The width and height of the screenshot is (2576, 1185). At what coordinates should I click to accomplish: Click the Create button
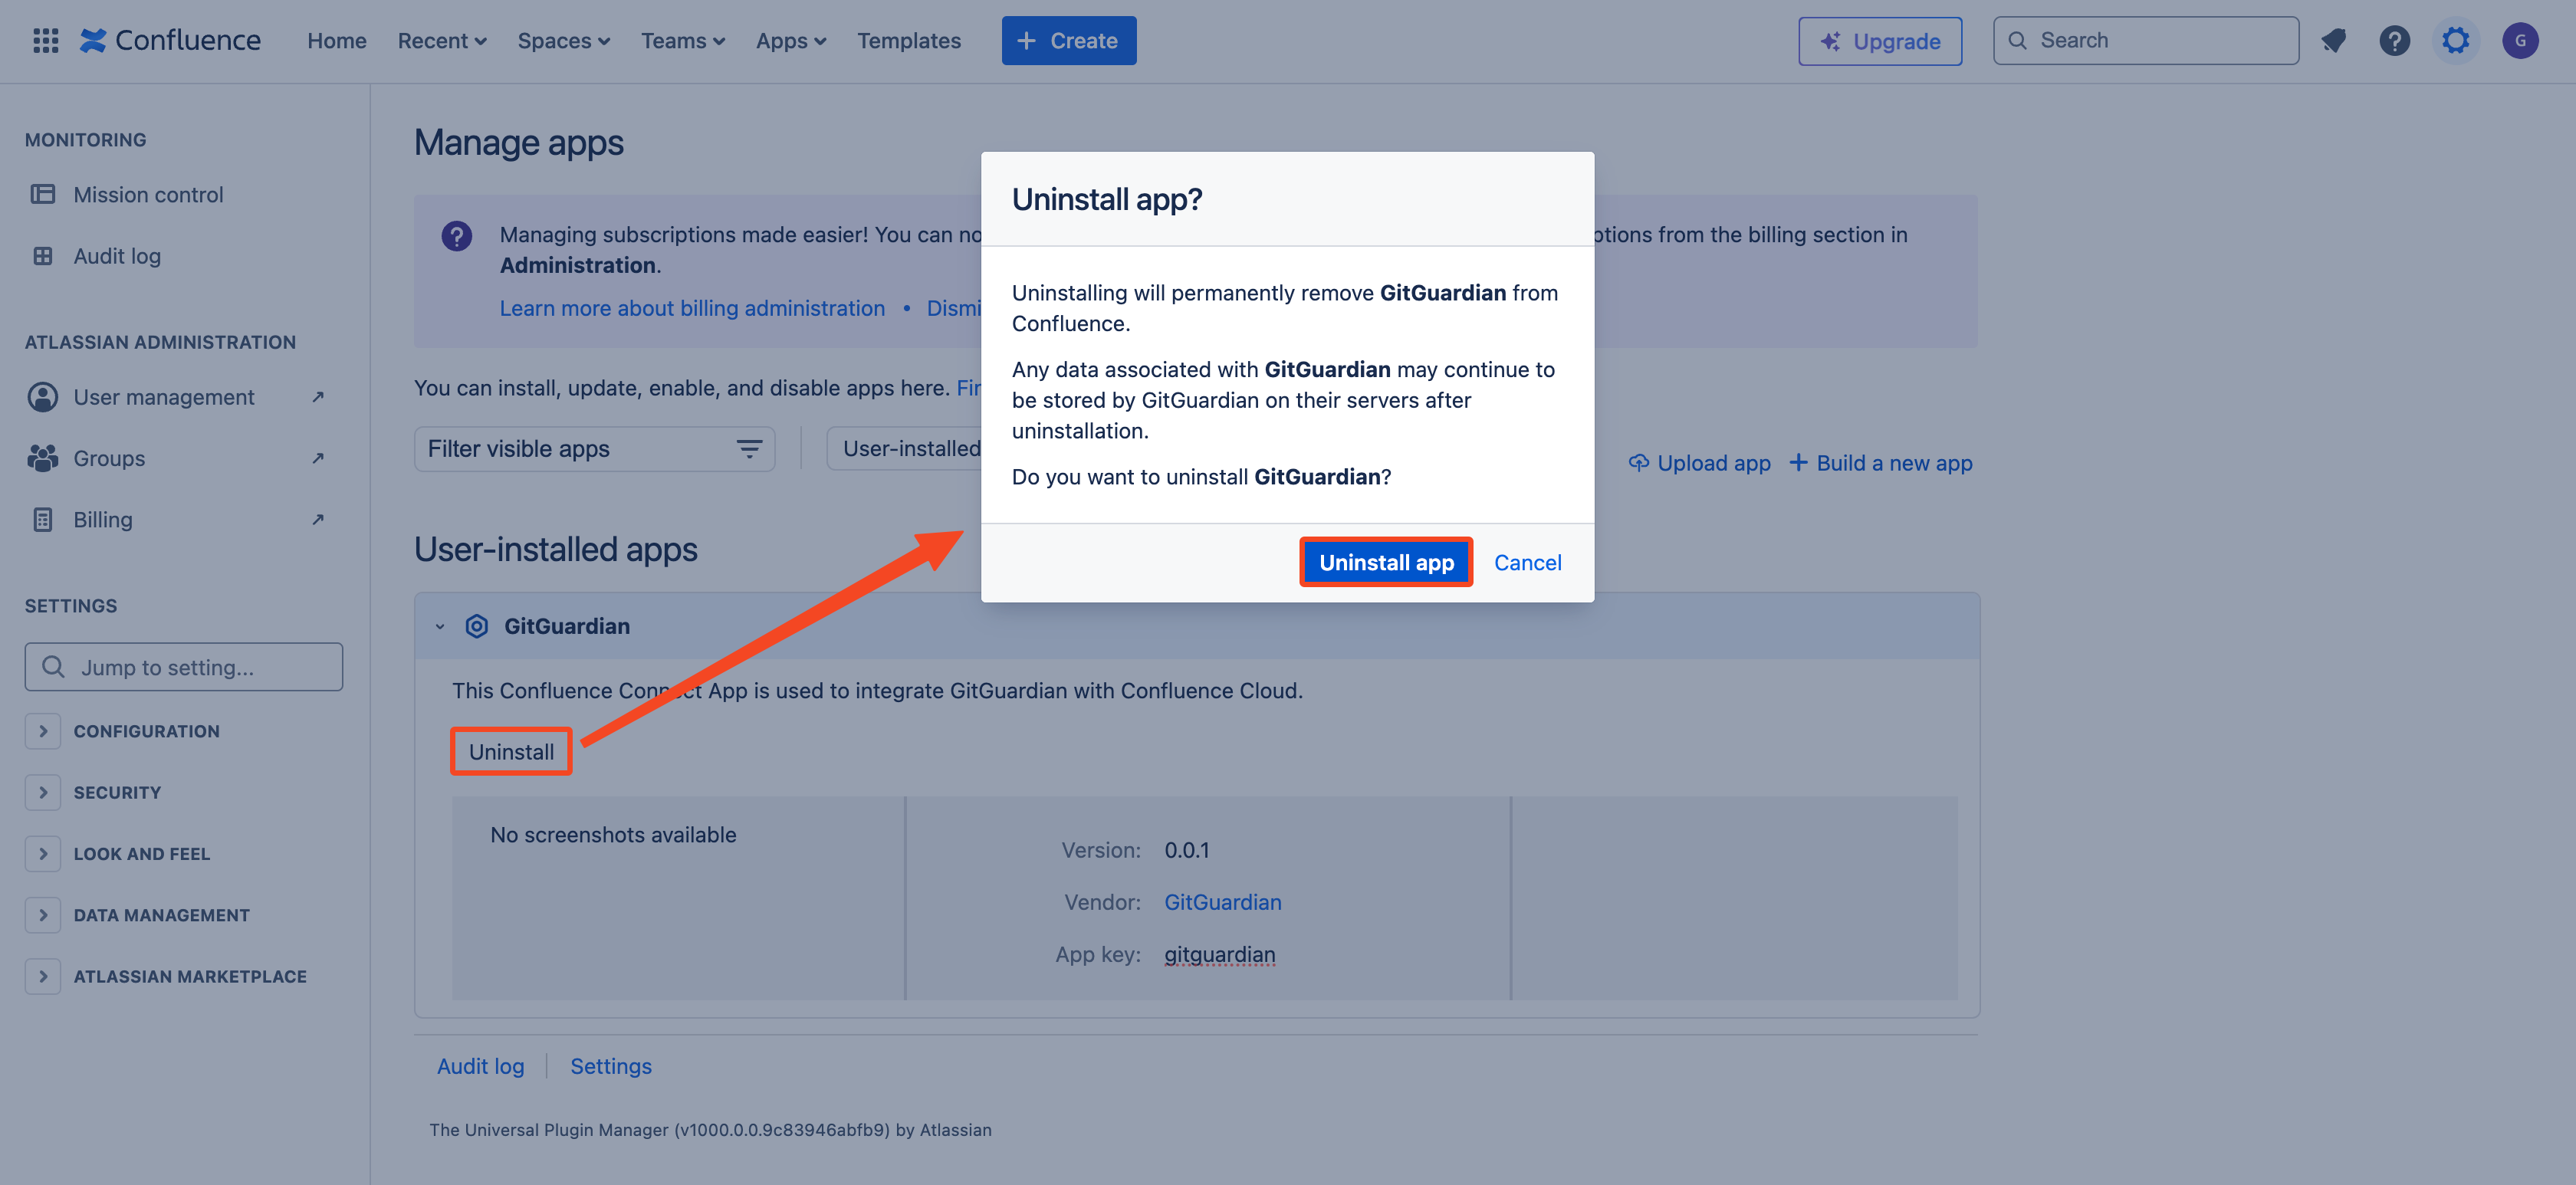(1069, 41)
